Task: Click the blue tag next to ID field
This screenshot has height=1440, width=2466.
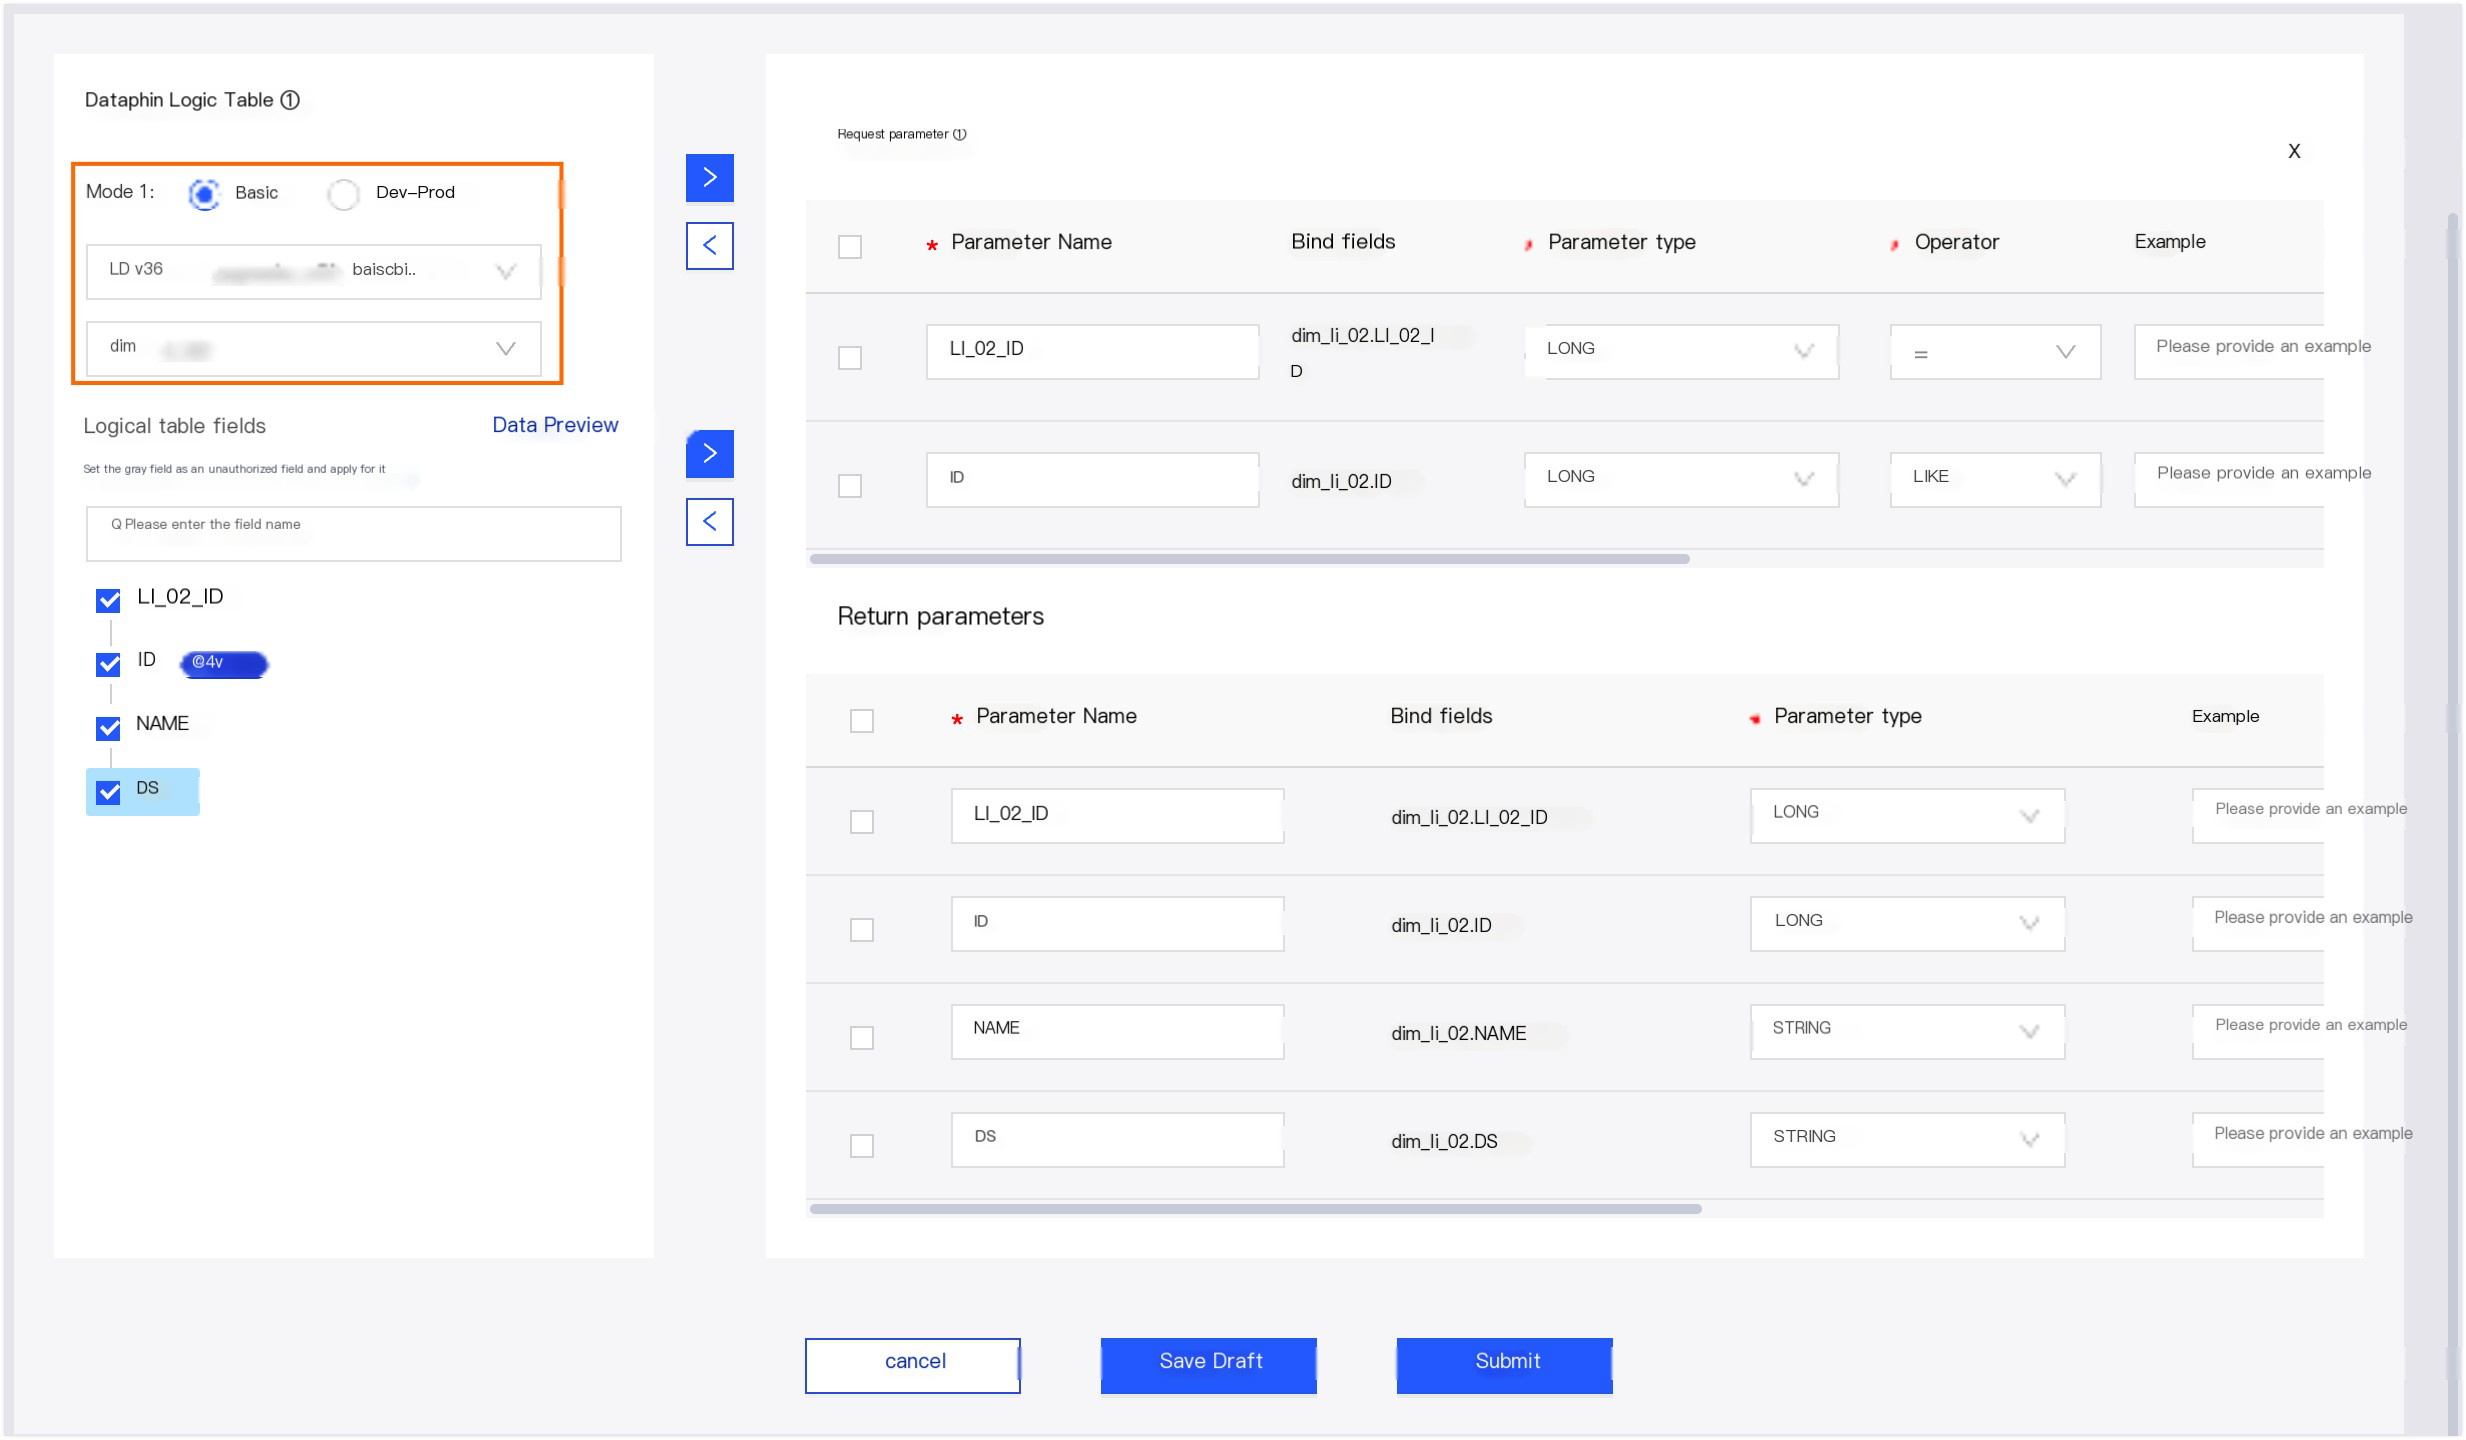Action: pos(223,663)
